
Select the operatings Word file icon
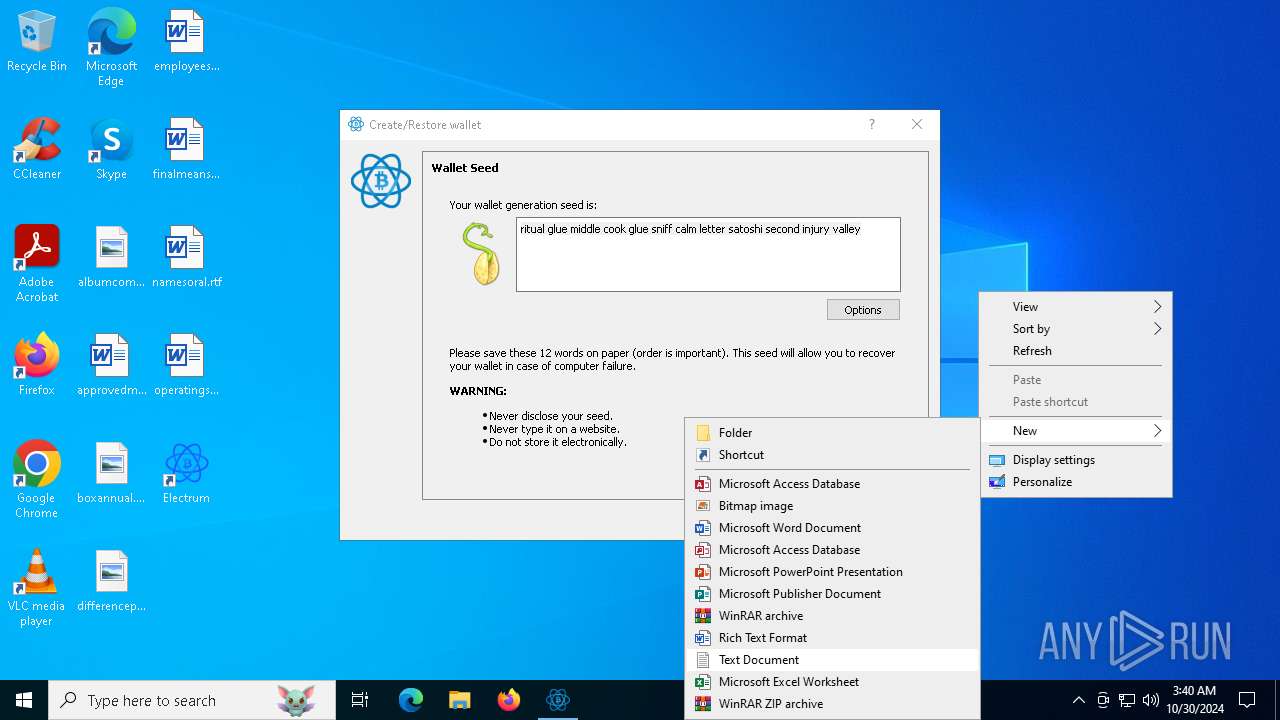tap(186, 365)
